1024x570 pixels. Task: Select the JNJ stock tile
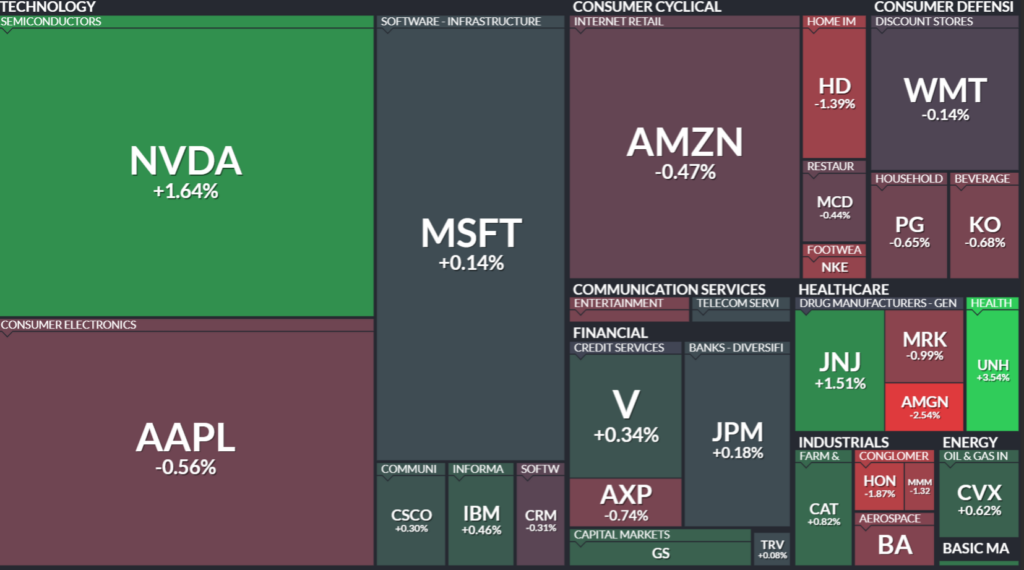[x=839, y=369]
